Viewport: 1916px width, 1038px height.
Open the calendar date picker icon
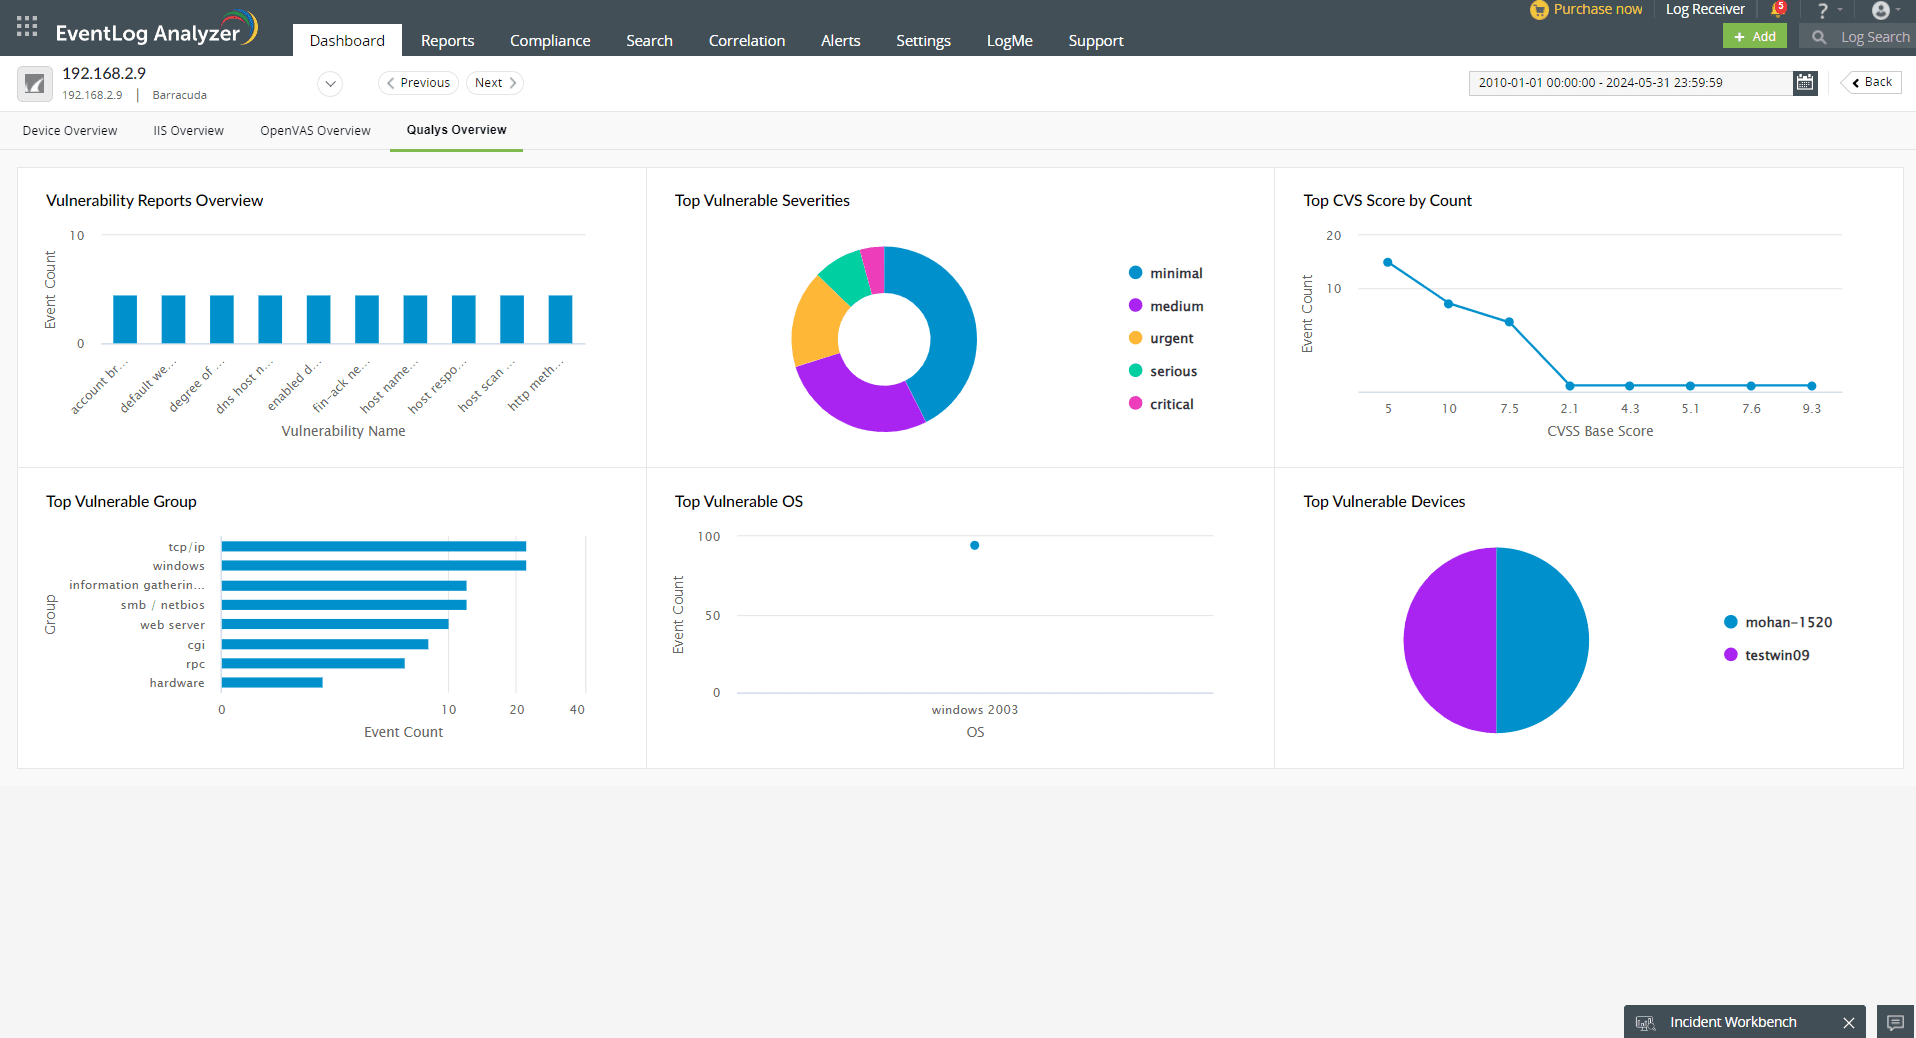[1805, 83]
